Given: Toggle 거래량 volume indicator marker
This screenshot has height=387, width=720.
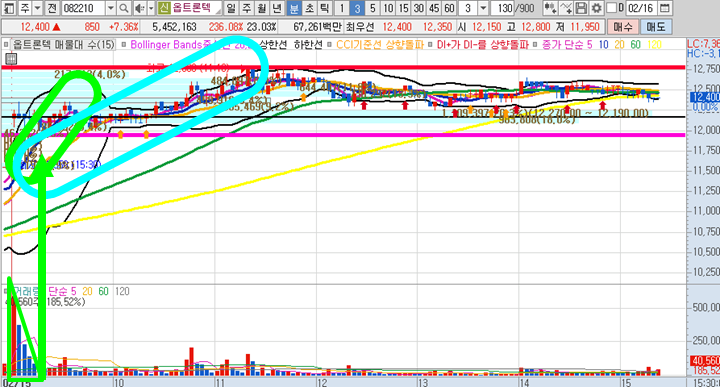Looking at the screenshot, I should (6, 291).
